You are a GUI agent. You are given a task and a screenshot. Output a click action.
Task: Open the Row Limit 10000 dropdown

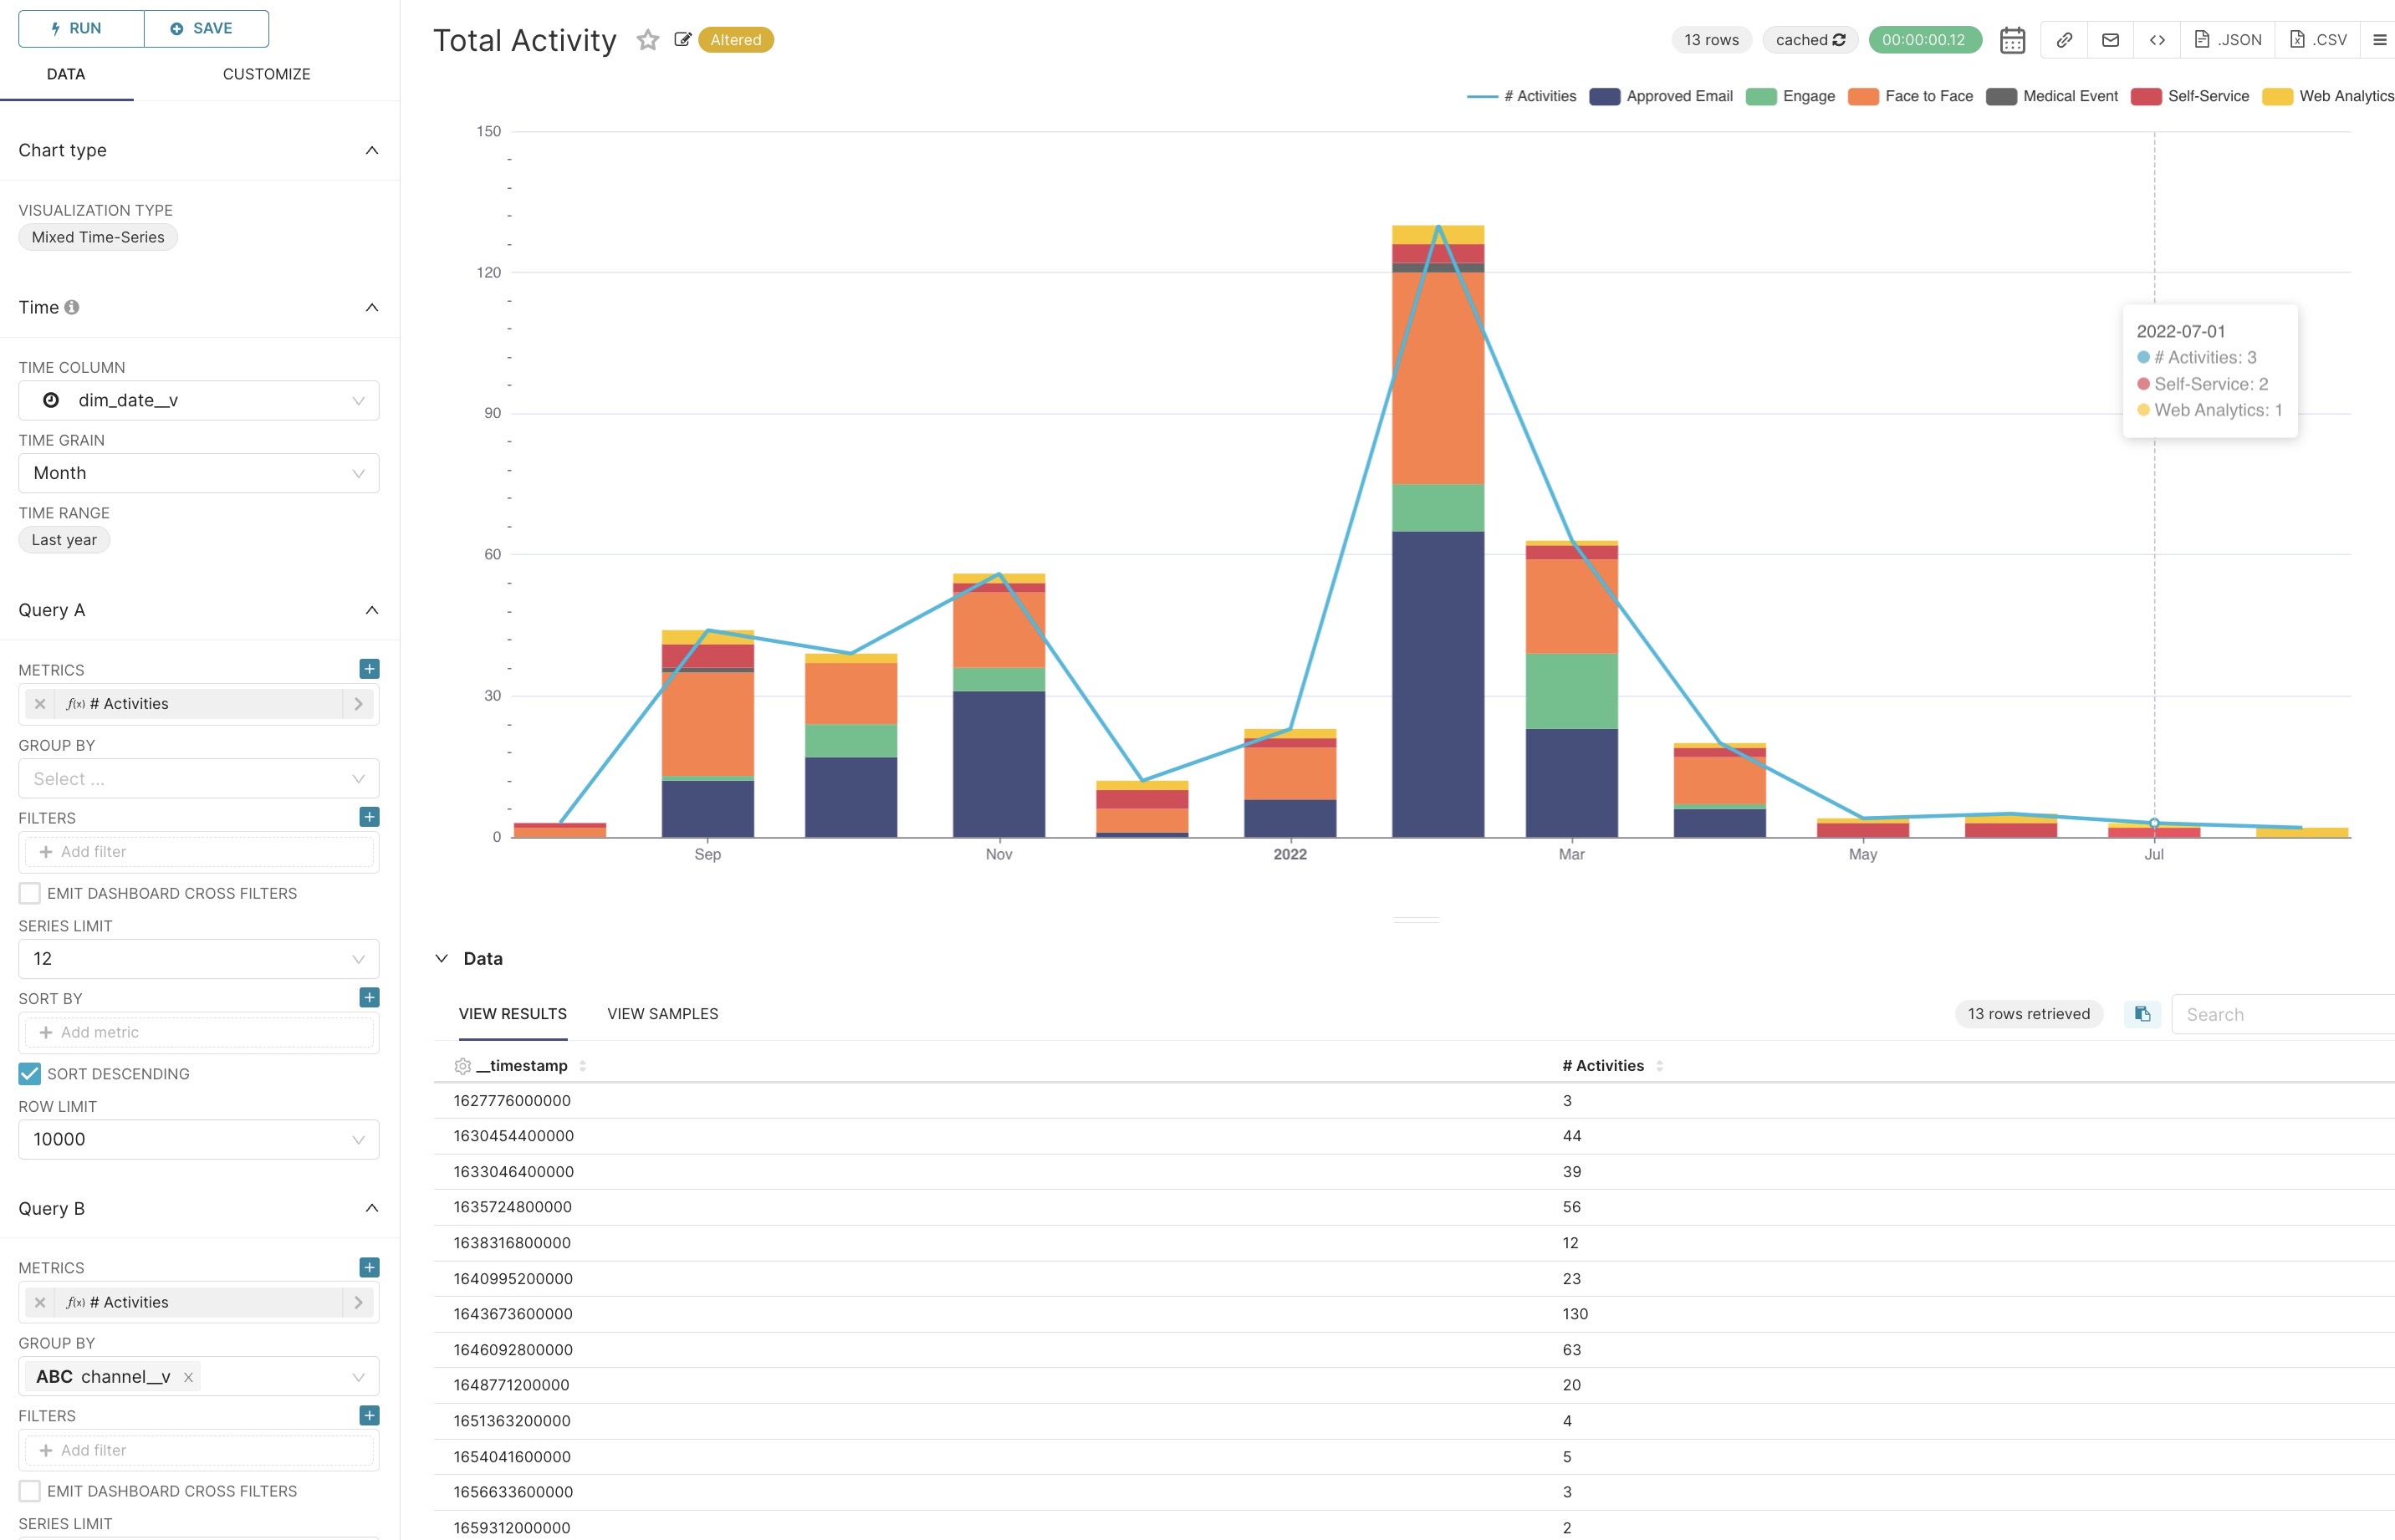[x=198, y=1139]
